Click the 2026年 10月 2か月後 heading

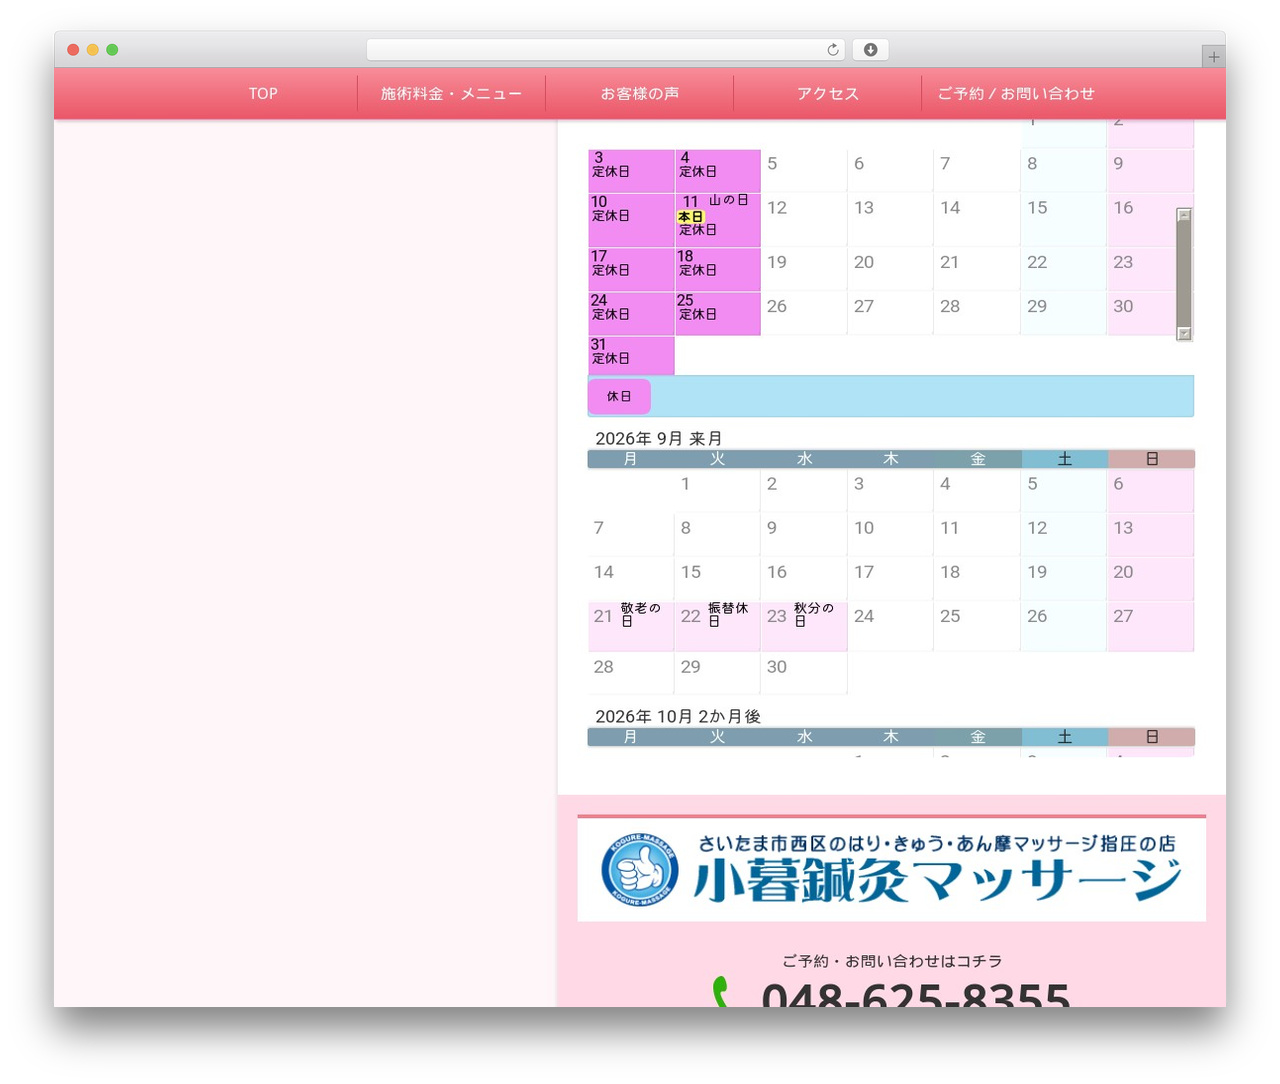(x=678, y=716)
